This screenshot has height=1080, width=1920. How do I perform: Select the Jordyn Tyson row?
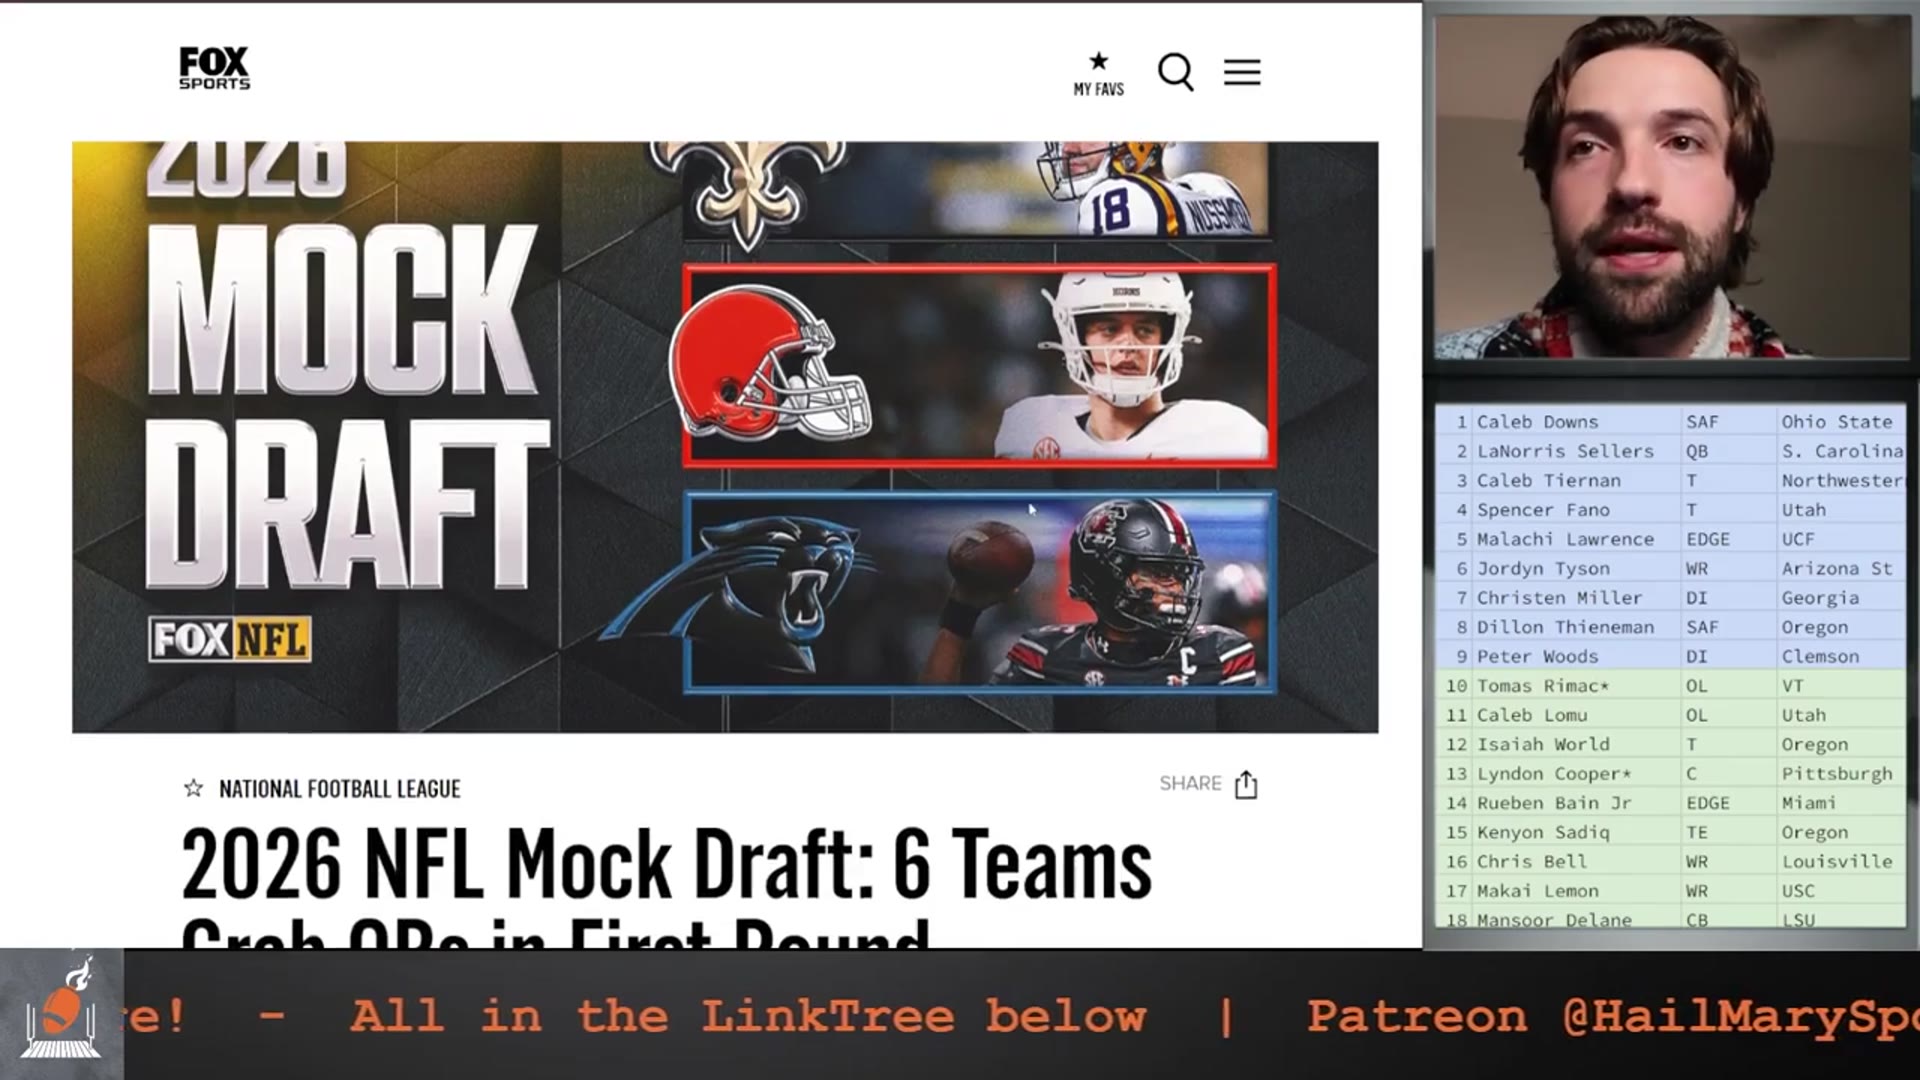(x=1671, y=568)
